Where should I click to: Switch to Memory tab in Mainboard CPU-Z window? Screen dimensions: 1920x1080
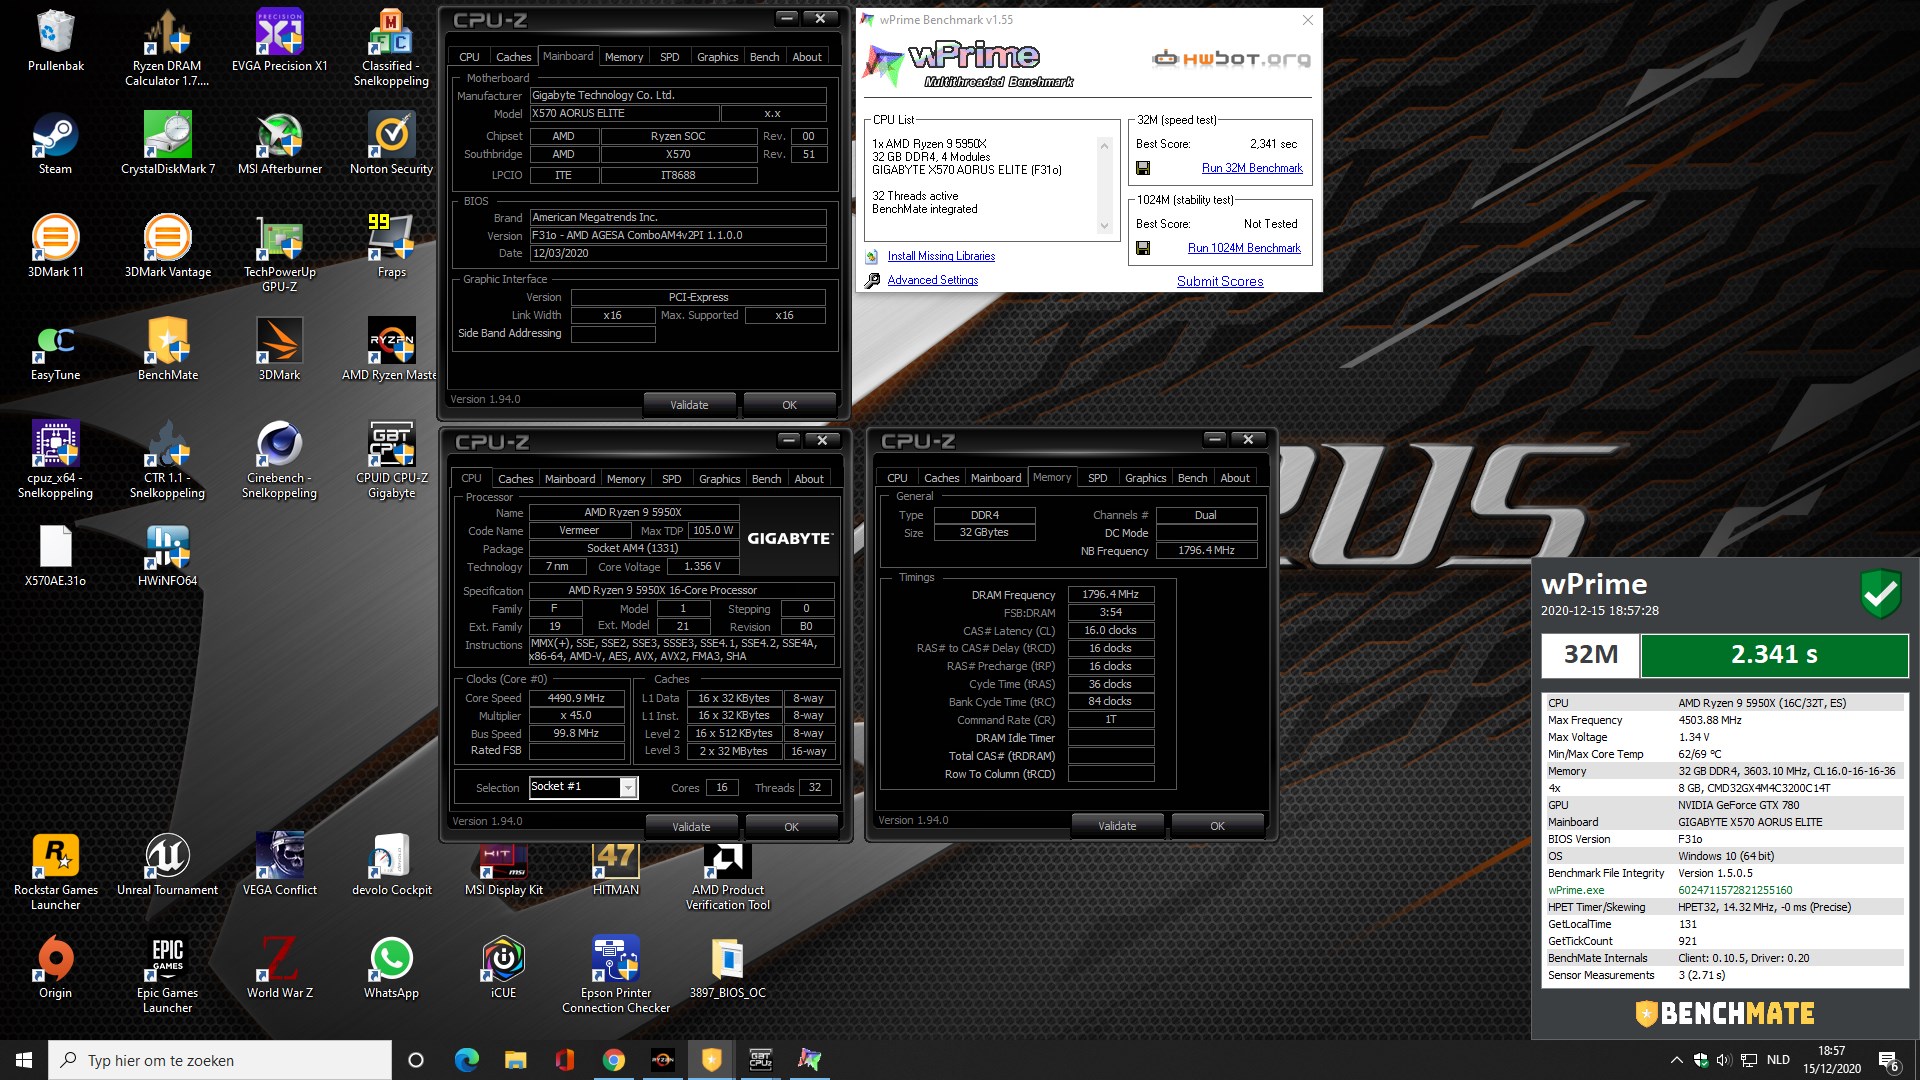pyautogui.click(x=624, y=57)
